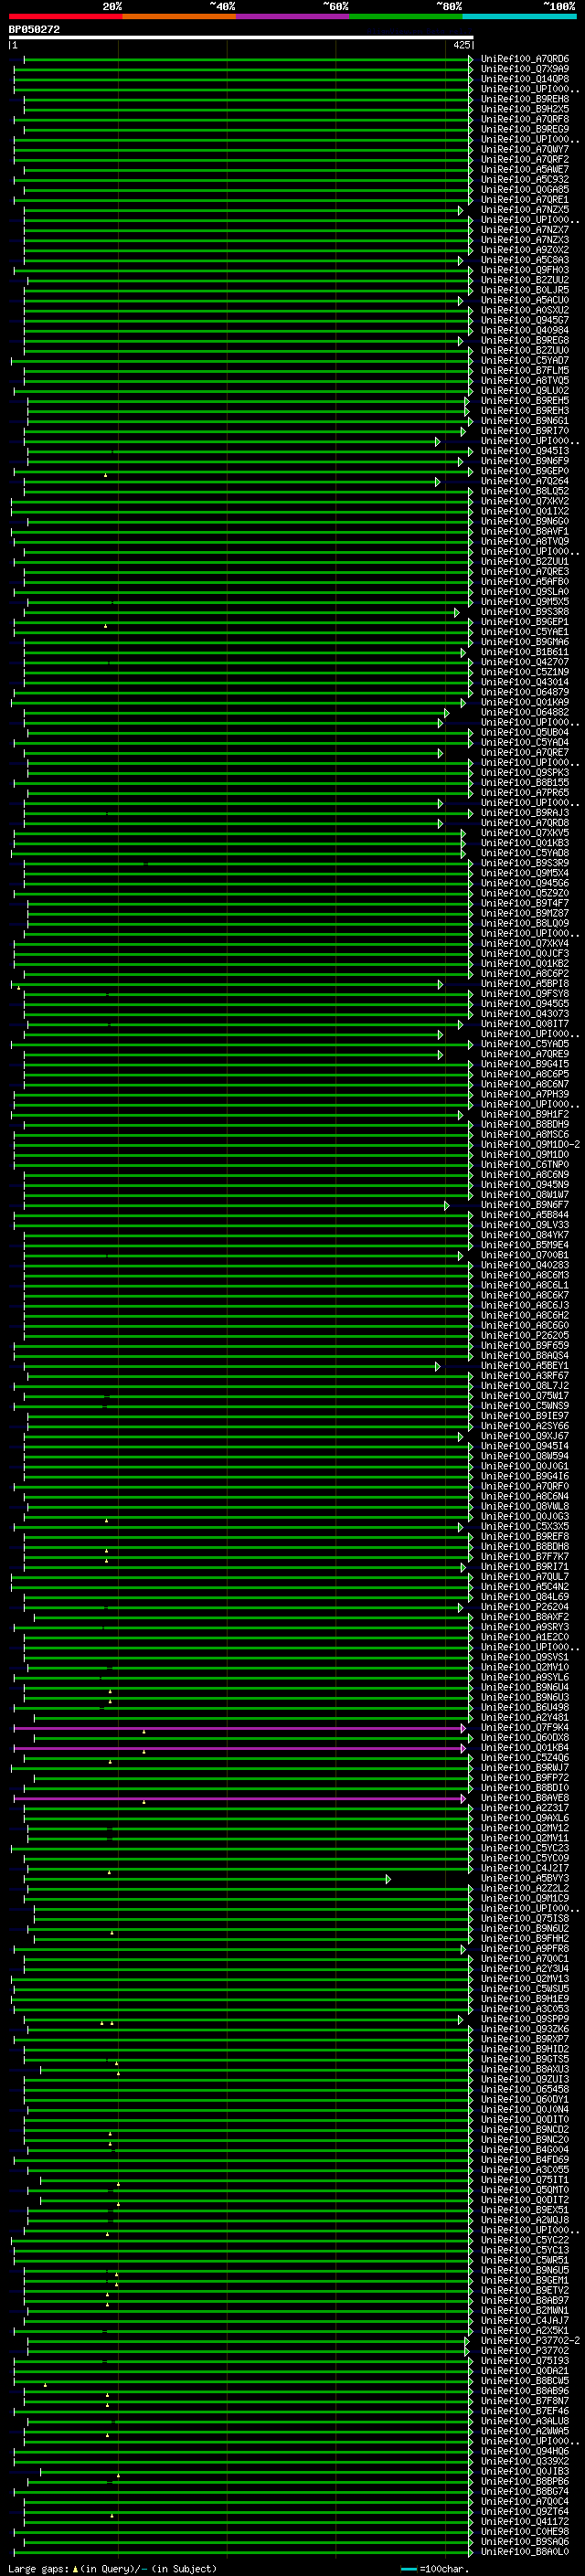Viewport: 585px width, 2576px height.
Task: Select the UniRef100_B9RI70 label
Action: point(525,431)
